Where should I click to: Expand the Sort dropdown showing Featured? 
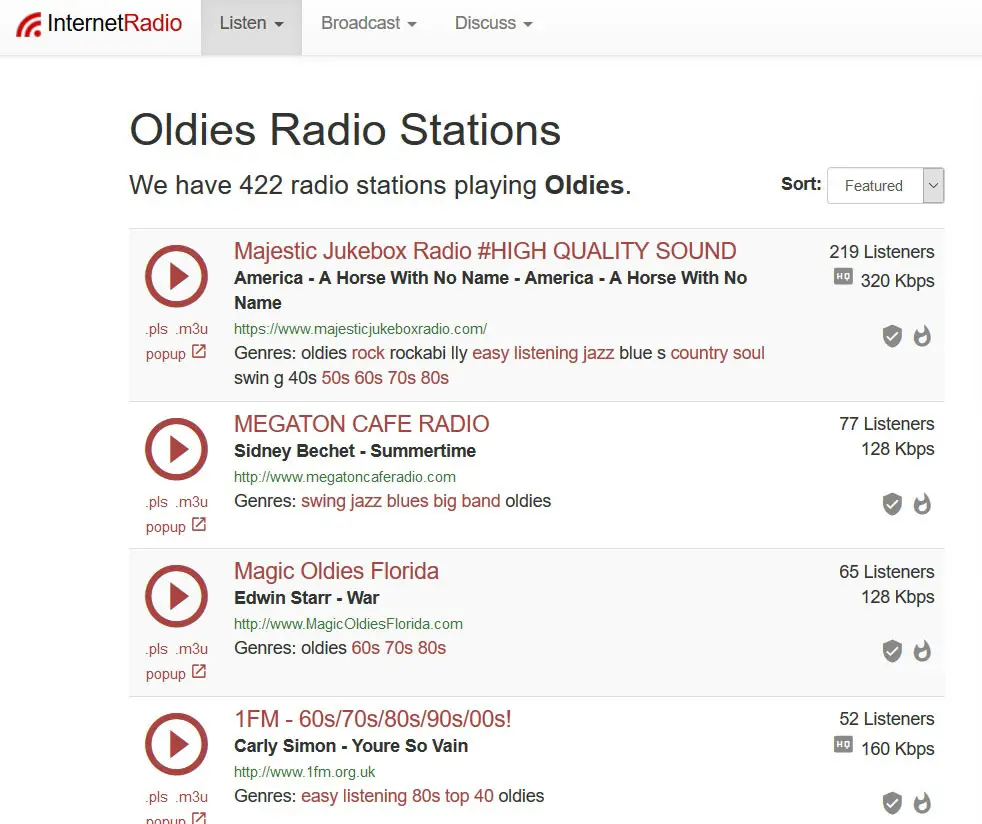click(x=886, y=185)
